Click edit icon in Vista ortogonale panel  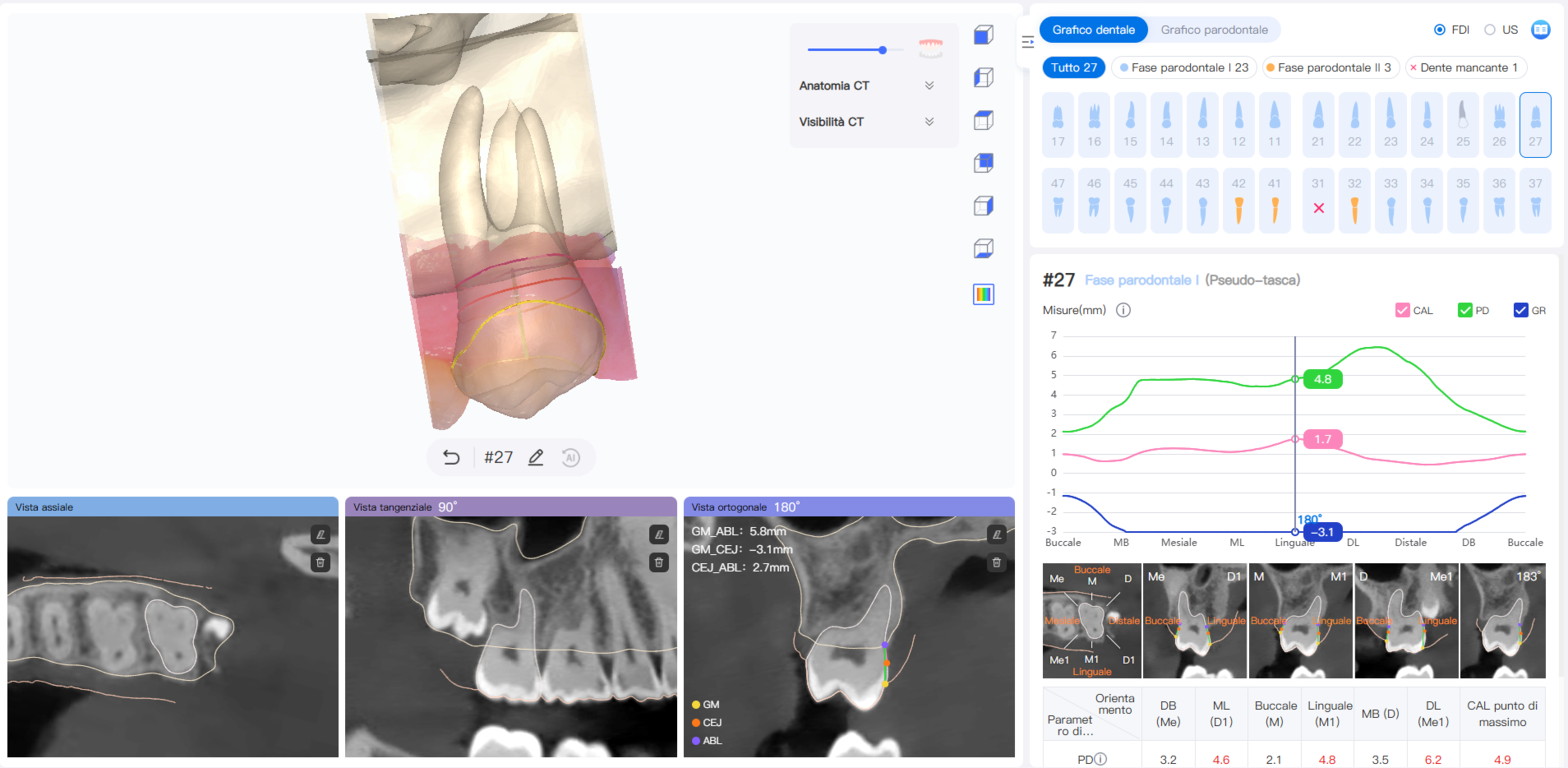pyautogui.click(x=996, y=534)
